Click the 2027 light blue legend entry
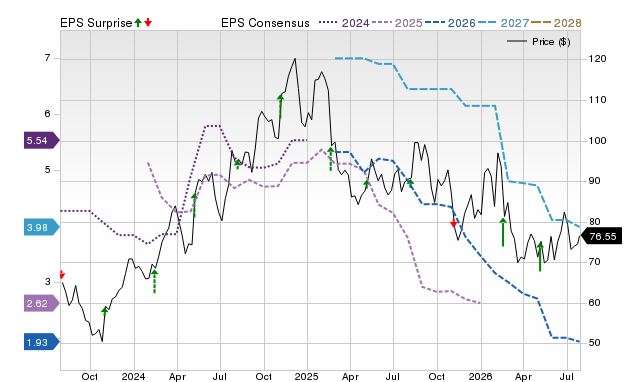Image resolution: width=640 pixels, height=382 pixels. coord(503,23)
